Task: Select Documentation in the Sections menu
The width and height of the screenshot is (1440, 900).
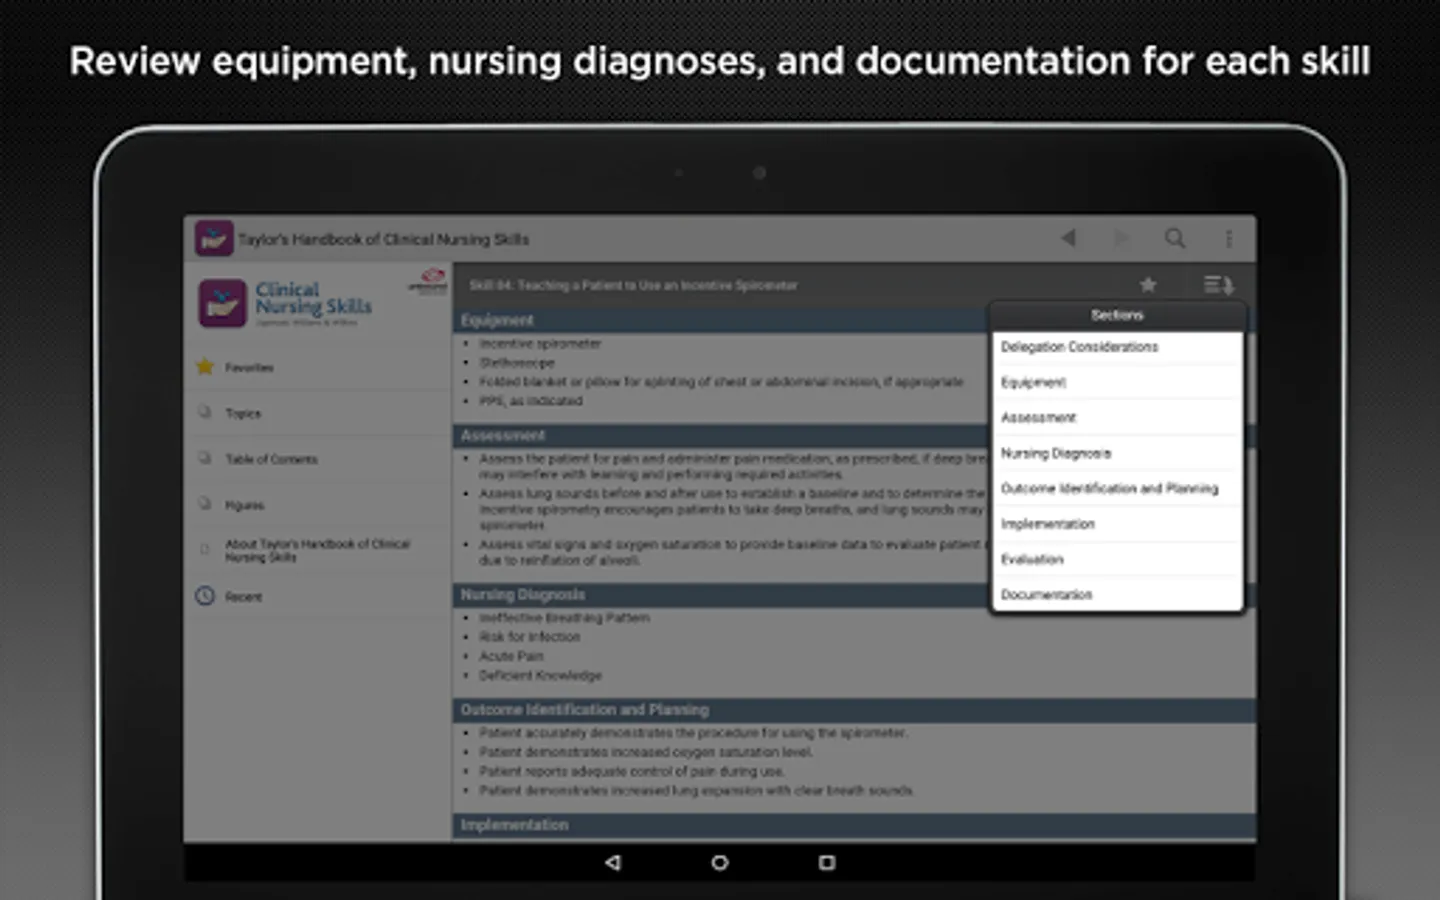Action: click(x=1116, y=594)
